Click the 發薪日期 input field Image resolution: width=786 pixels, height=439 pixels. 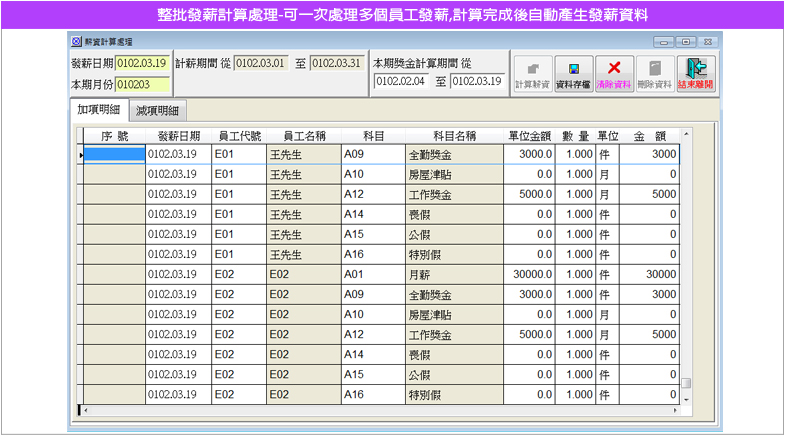pyautogui.click(x=142, y=63)
